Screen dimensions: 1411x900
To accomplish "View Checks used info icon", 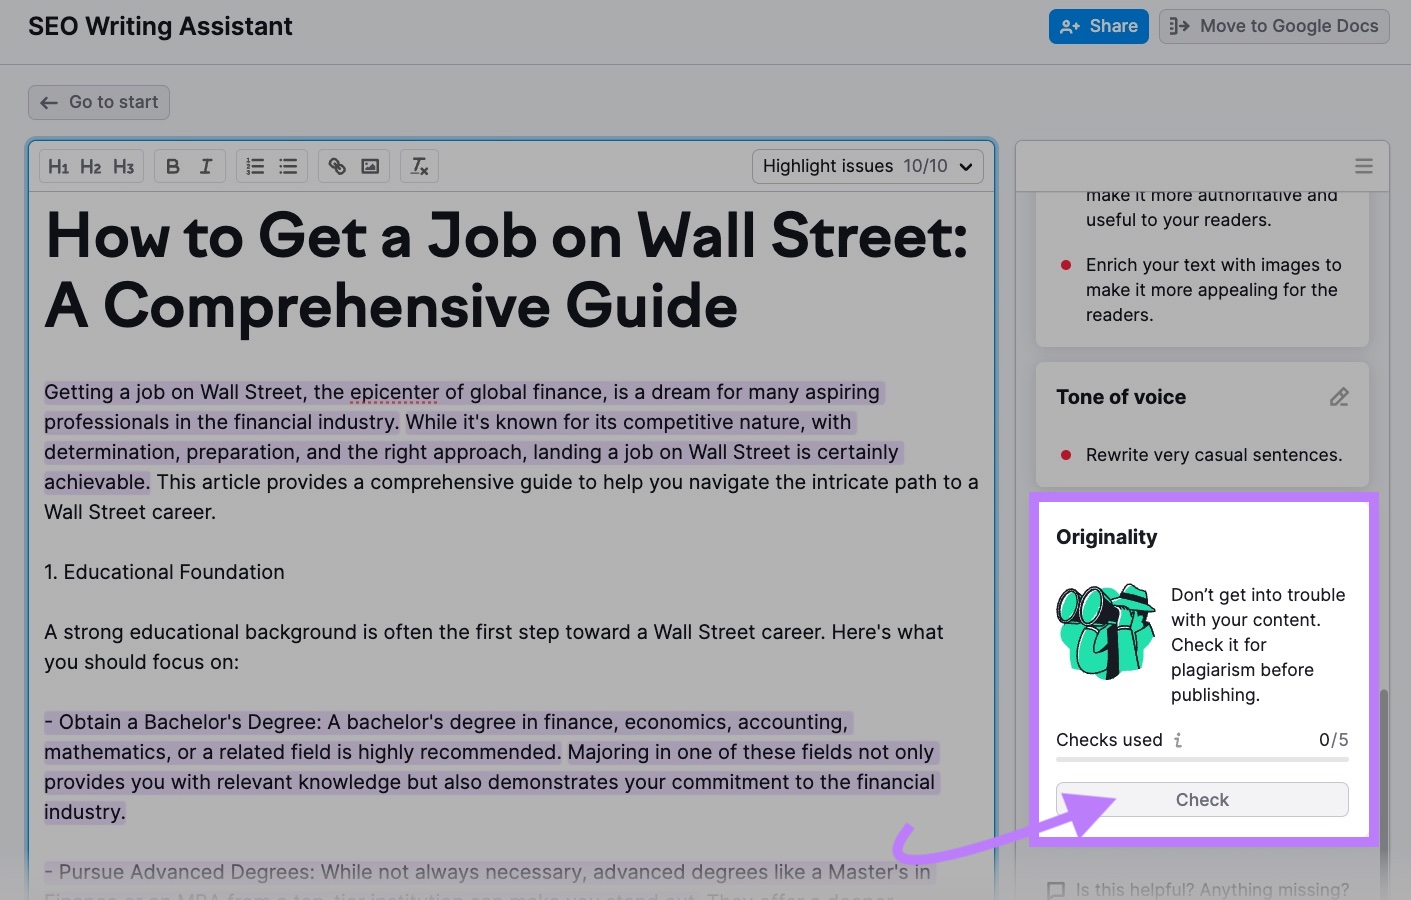I will (x=1178, y=740).
